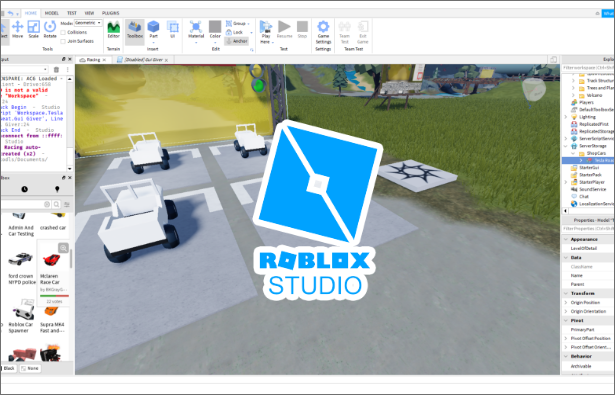Close the Gui Giver script tab

[x=166, y=60]
